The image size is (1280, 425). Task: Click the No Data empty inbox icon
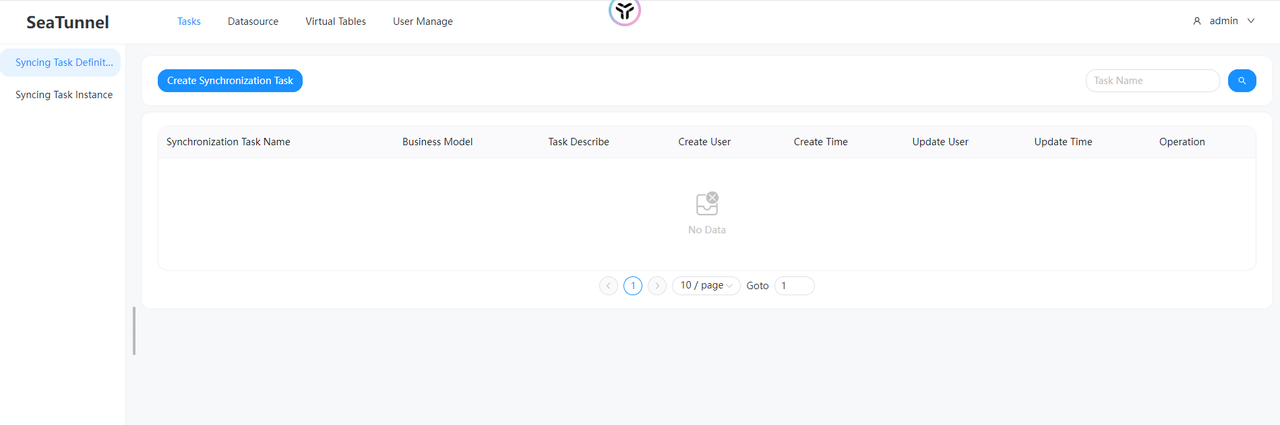707,204
